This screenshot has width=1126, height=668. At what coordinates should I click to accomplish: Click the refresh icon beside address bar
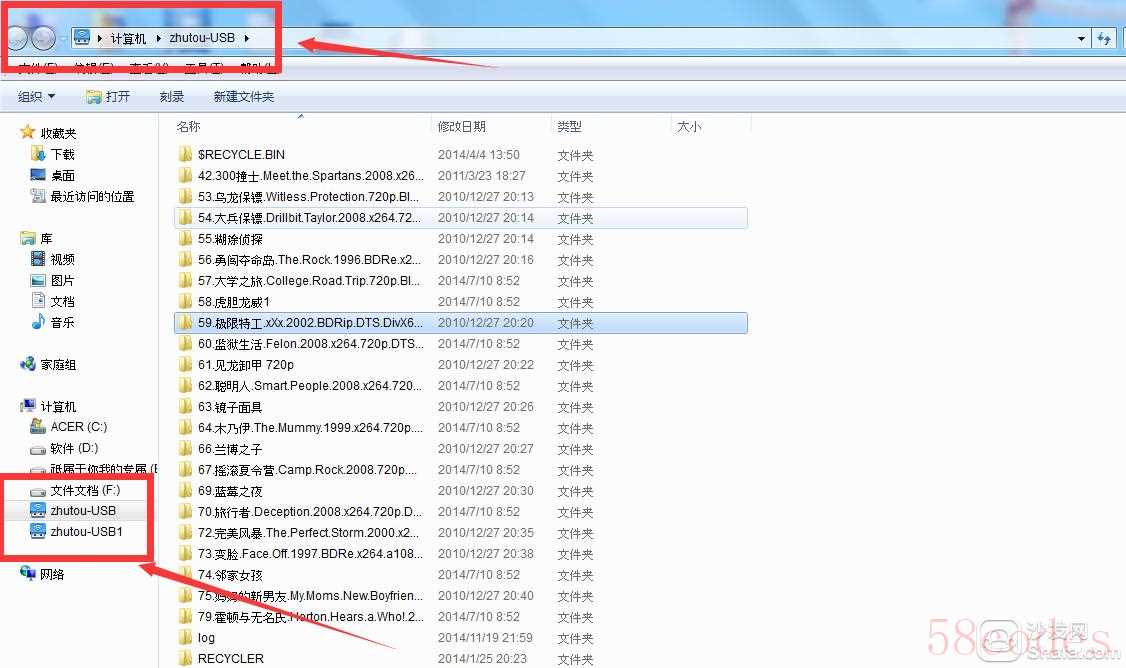[1104, 38]
